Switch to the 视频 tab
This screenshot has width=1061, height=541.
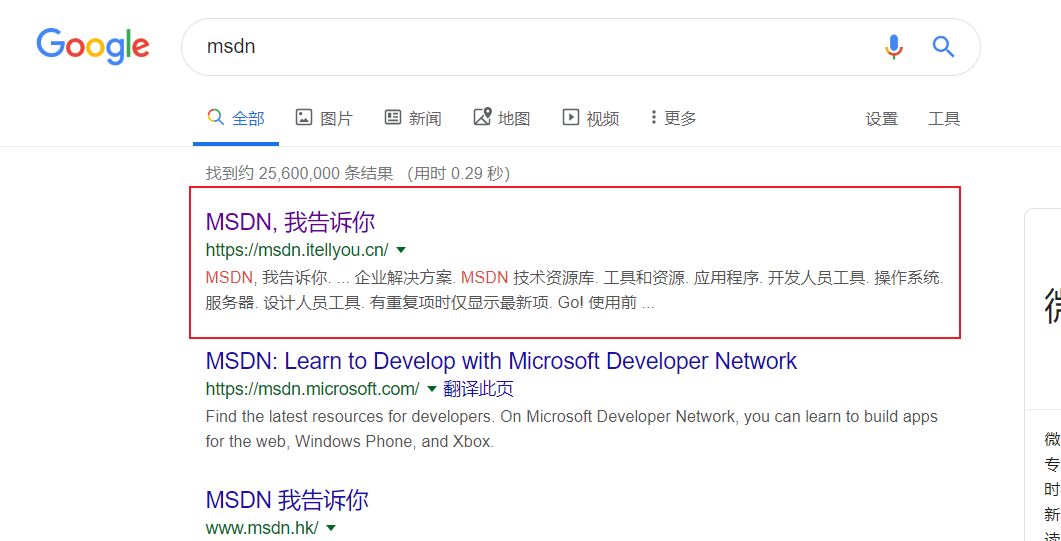click(591, 118)
